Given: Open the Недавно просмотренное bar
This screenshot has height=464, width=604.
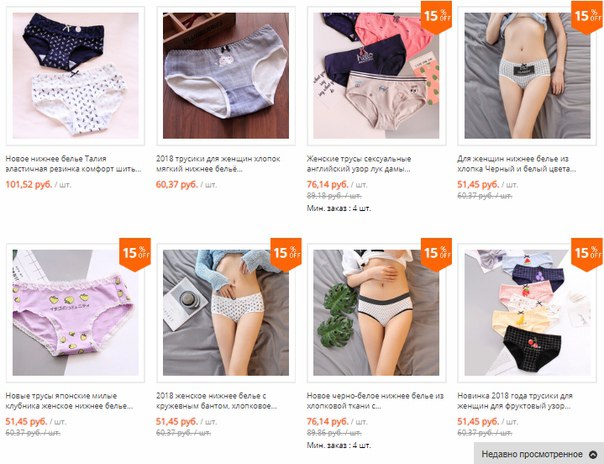Looking at the screenshot, I should (539, 453).
